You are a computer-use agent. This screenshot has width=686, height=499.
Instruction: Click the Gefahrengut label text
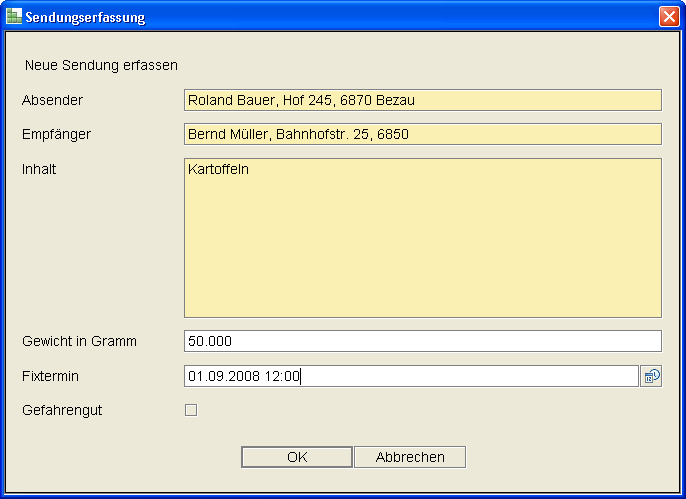(x=62, y=410)
